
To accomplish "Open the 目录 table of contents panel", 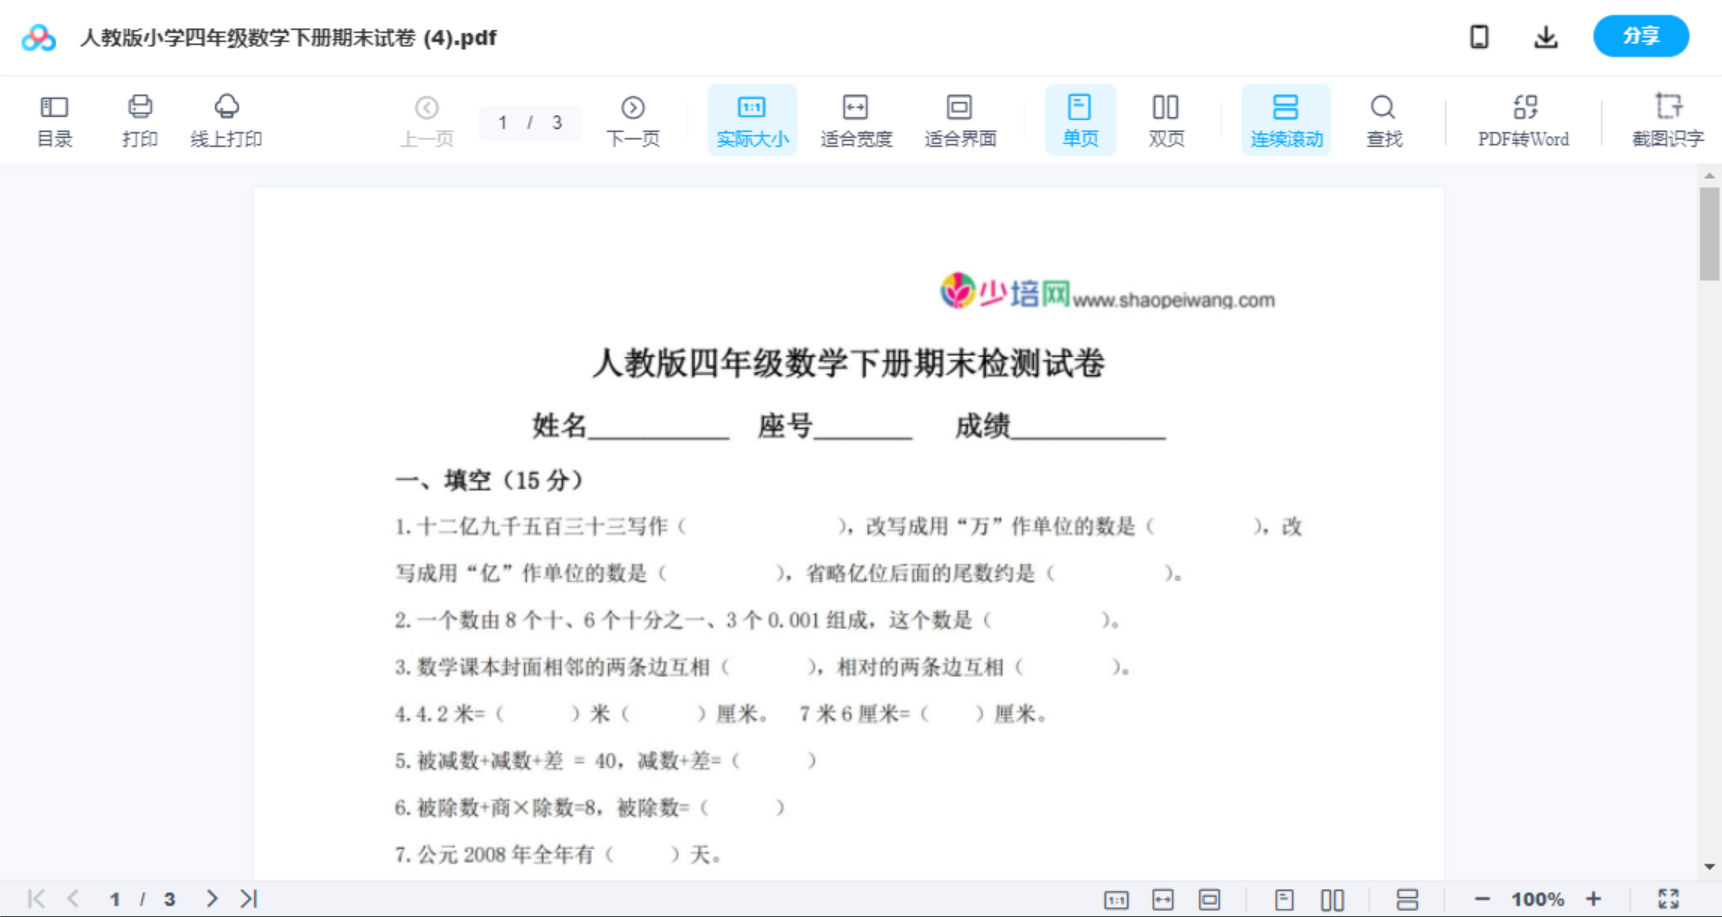I will click(x=54, y=121).
